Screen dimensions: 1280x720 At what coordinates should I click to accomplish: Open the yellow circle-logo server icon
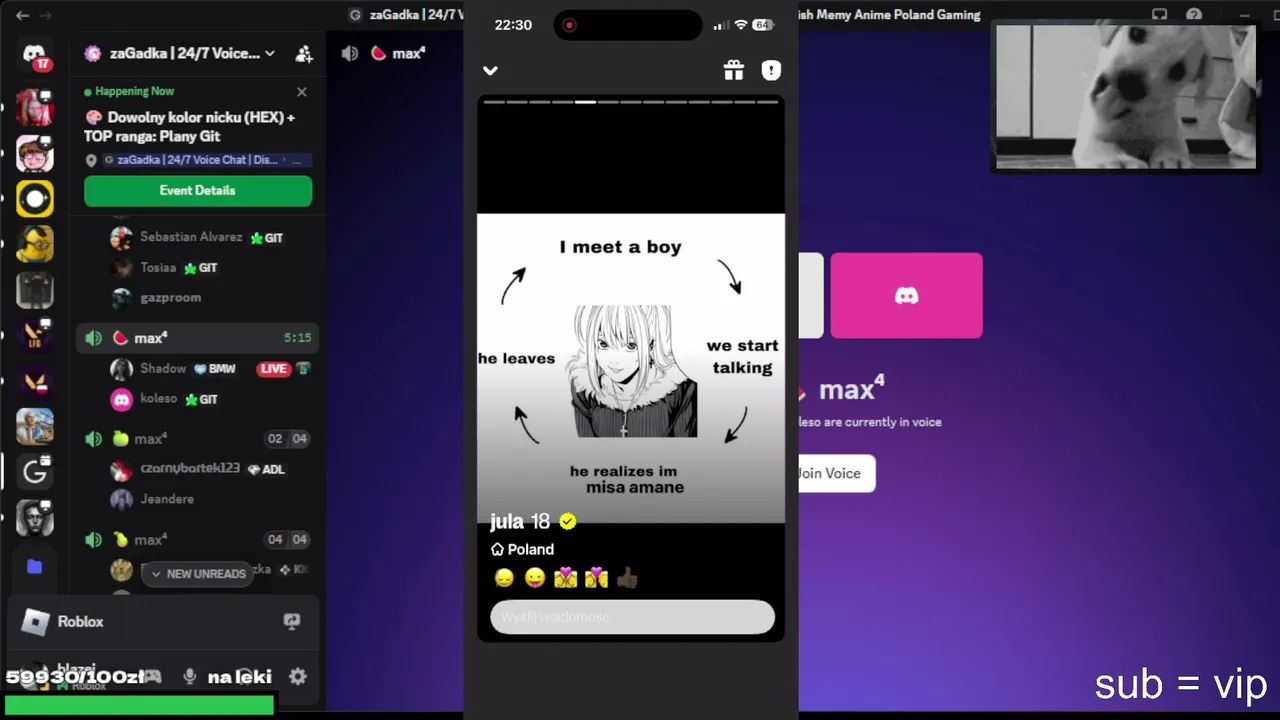point(35,199)
